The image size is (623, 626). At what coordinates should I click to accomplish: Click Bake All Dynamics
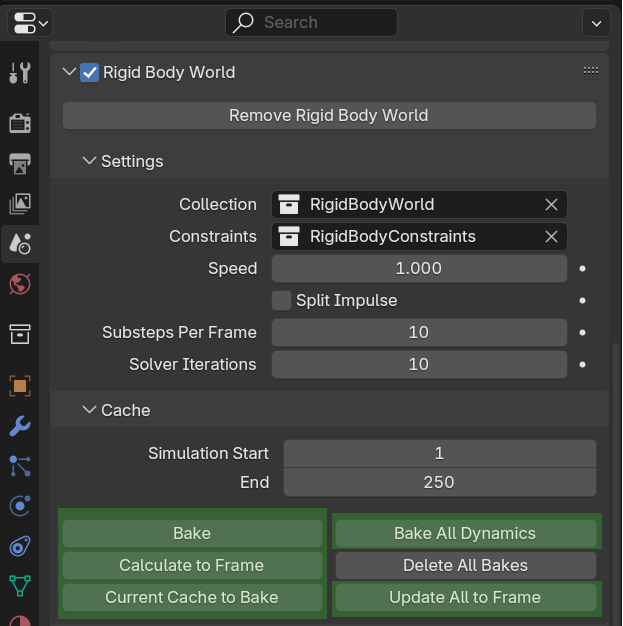[466, 533]
